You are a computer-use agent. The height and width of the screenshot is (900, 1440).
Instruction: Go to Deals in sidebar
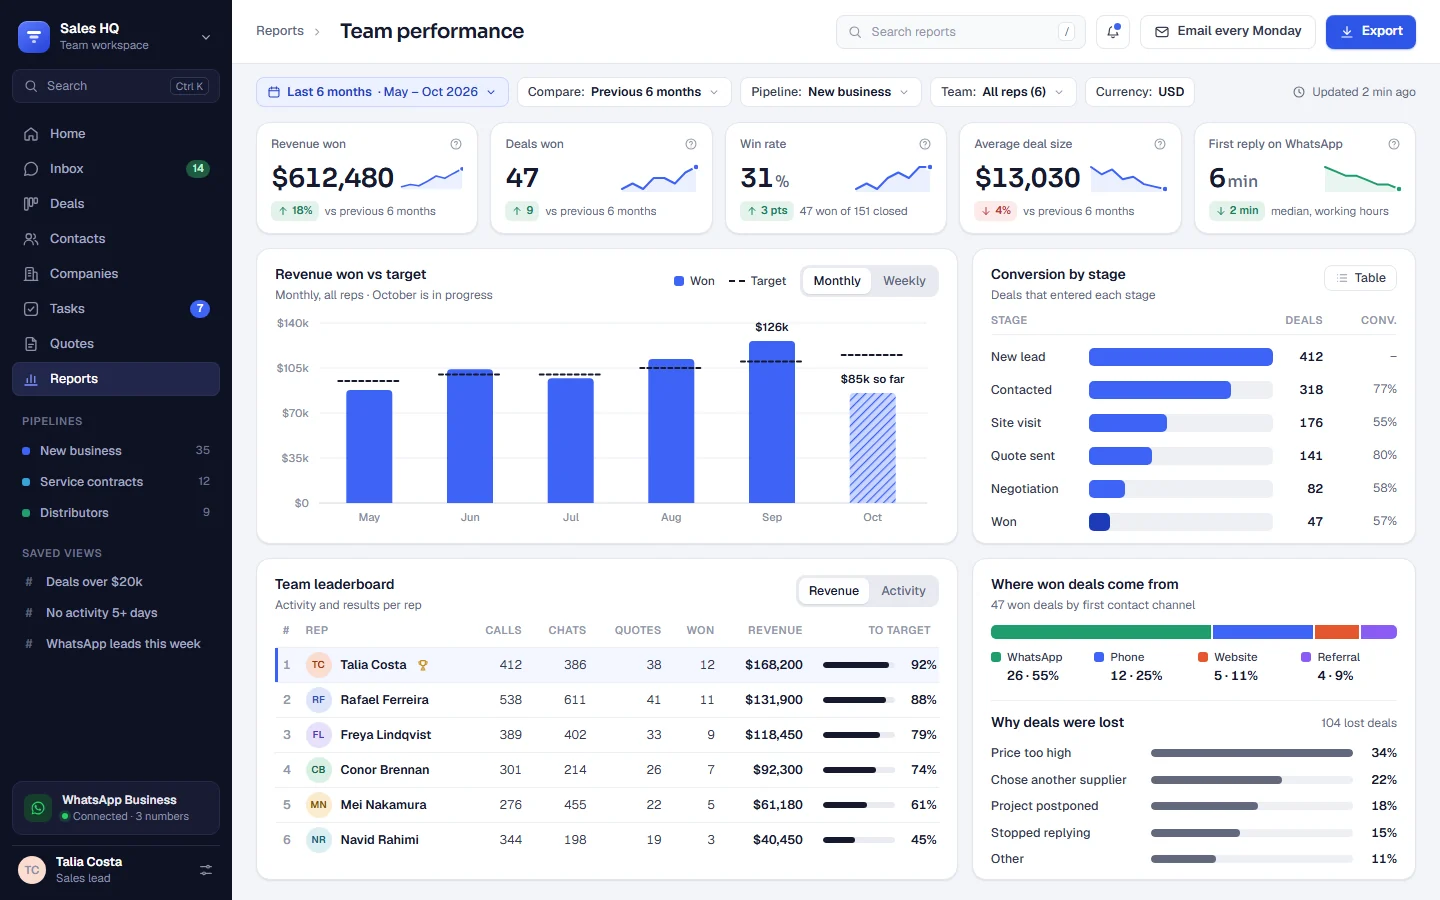coord(116,204)
